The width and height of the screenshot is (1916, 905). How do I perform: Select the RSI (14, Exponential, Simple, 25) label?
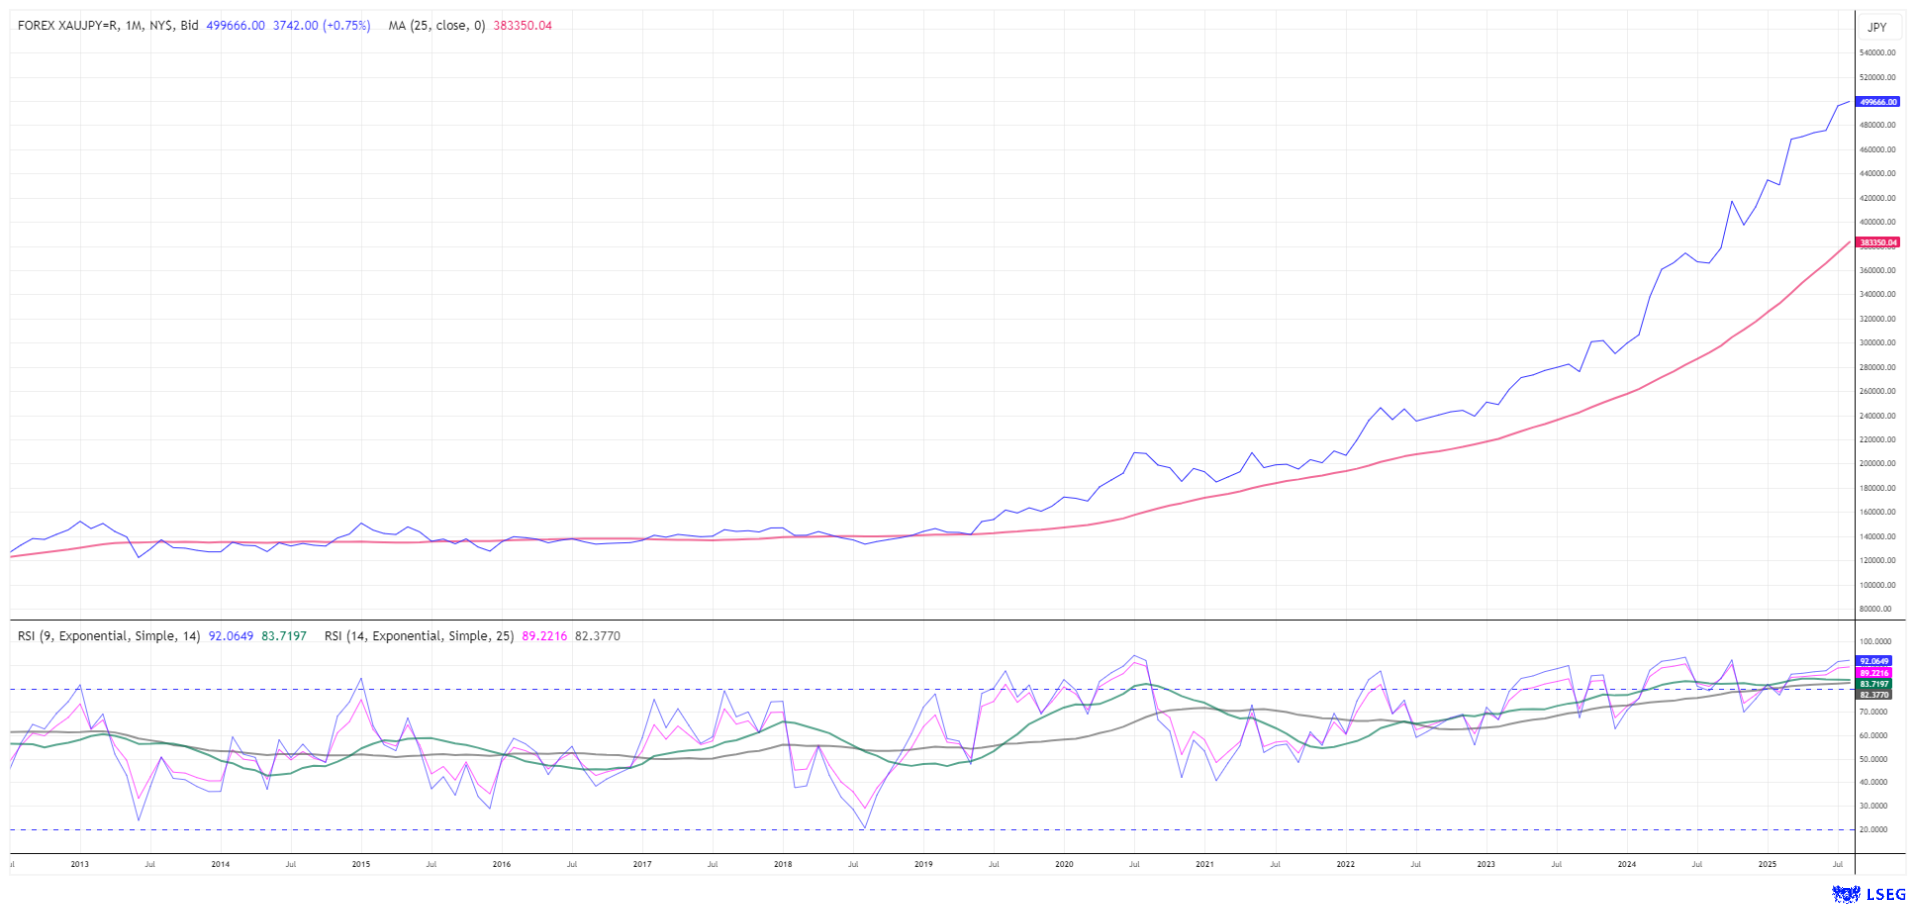point(418,636)
